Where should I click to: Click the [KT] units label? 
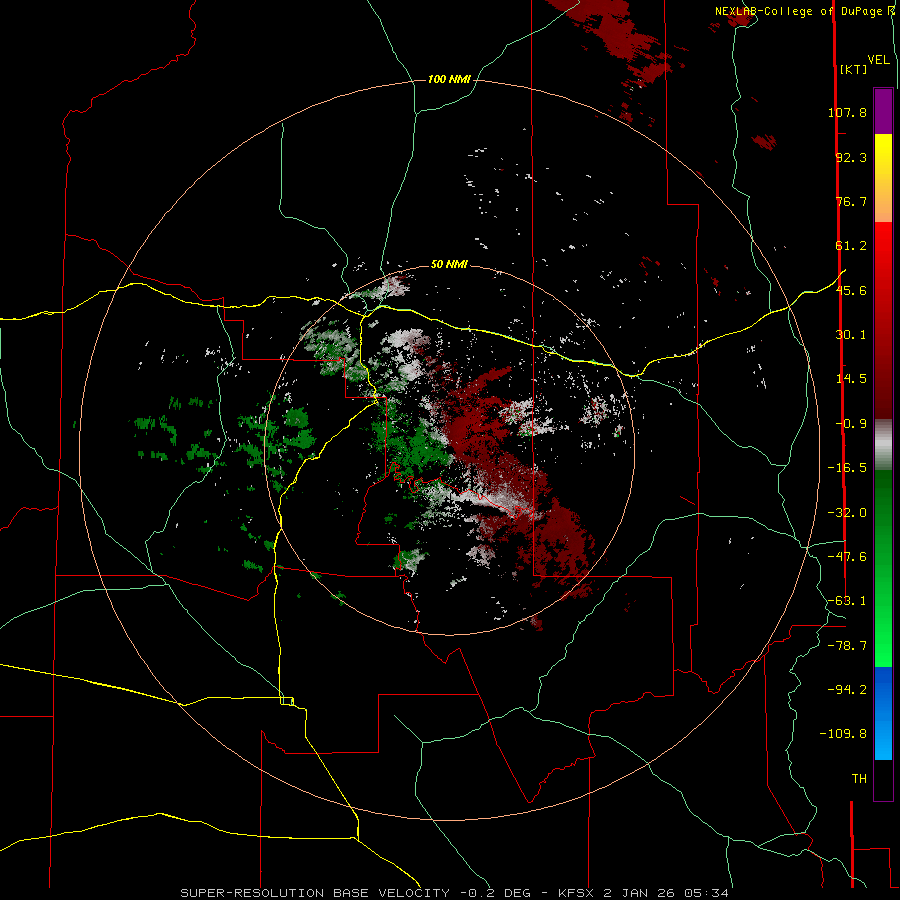(x=853, y=69)
